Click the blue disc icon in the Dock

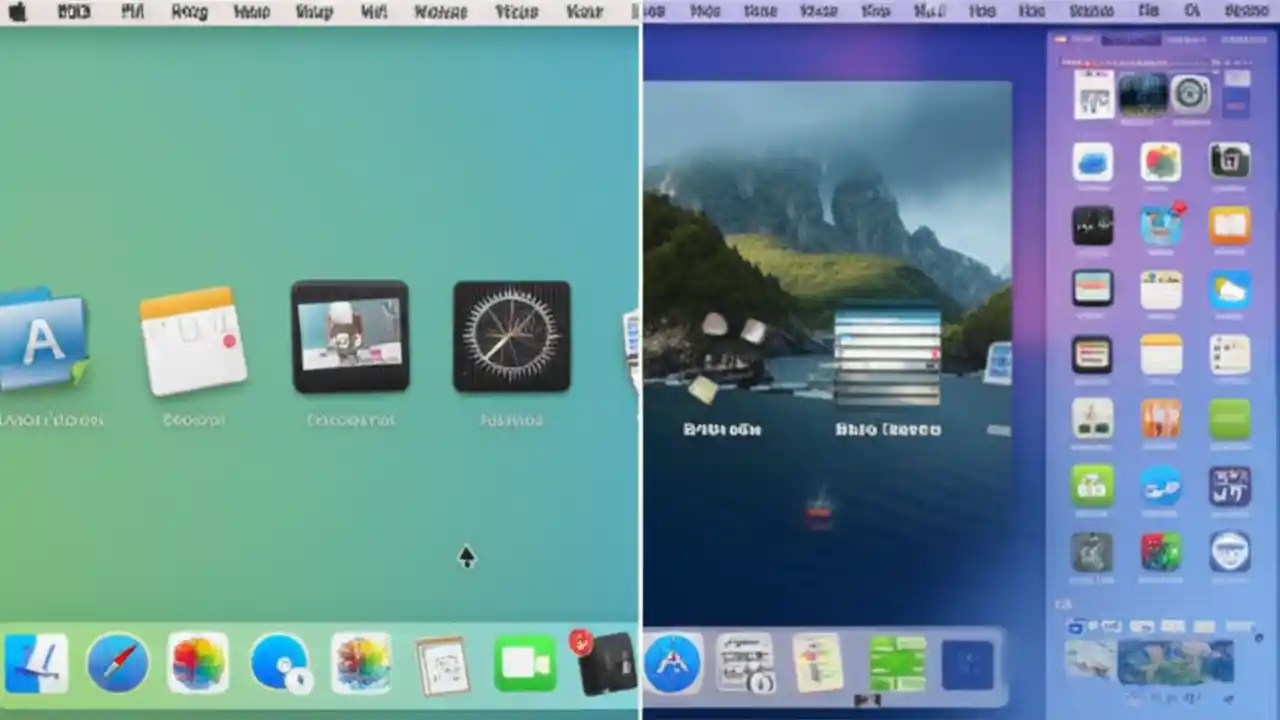pos(280,662)
